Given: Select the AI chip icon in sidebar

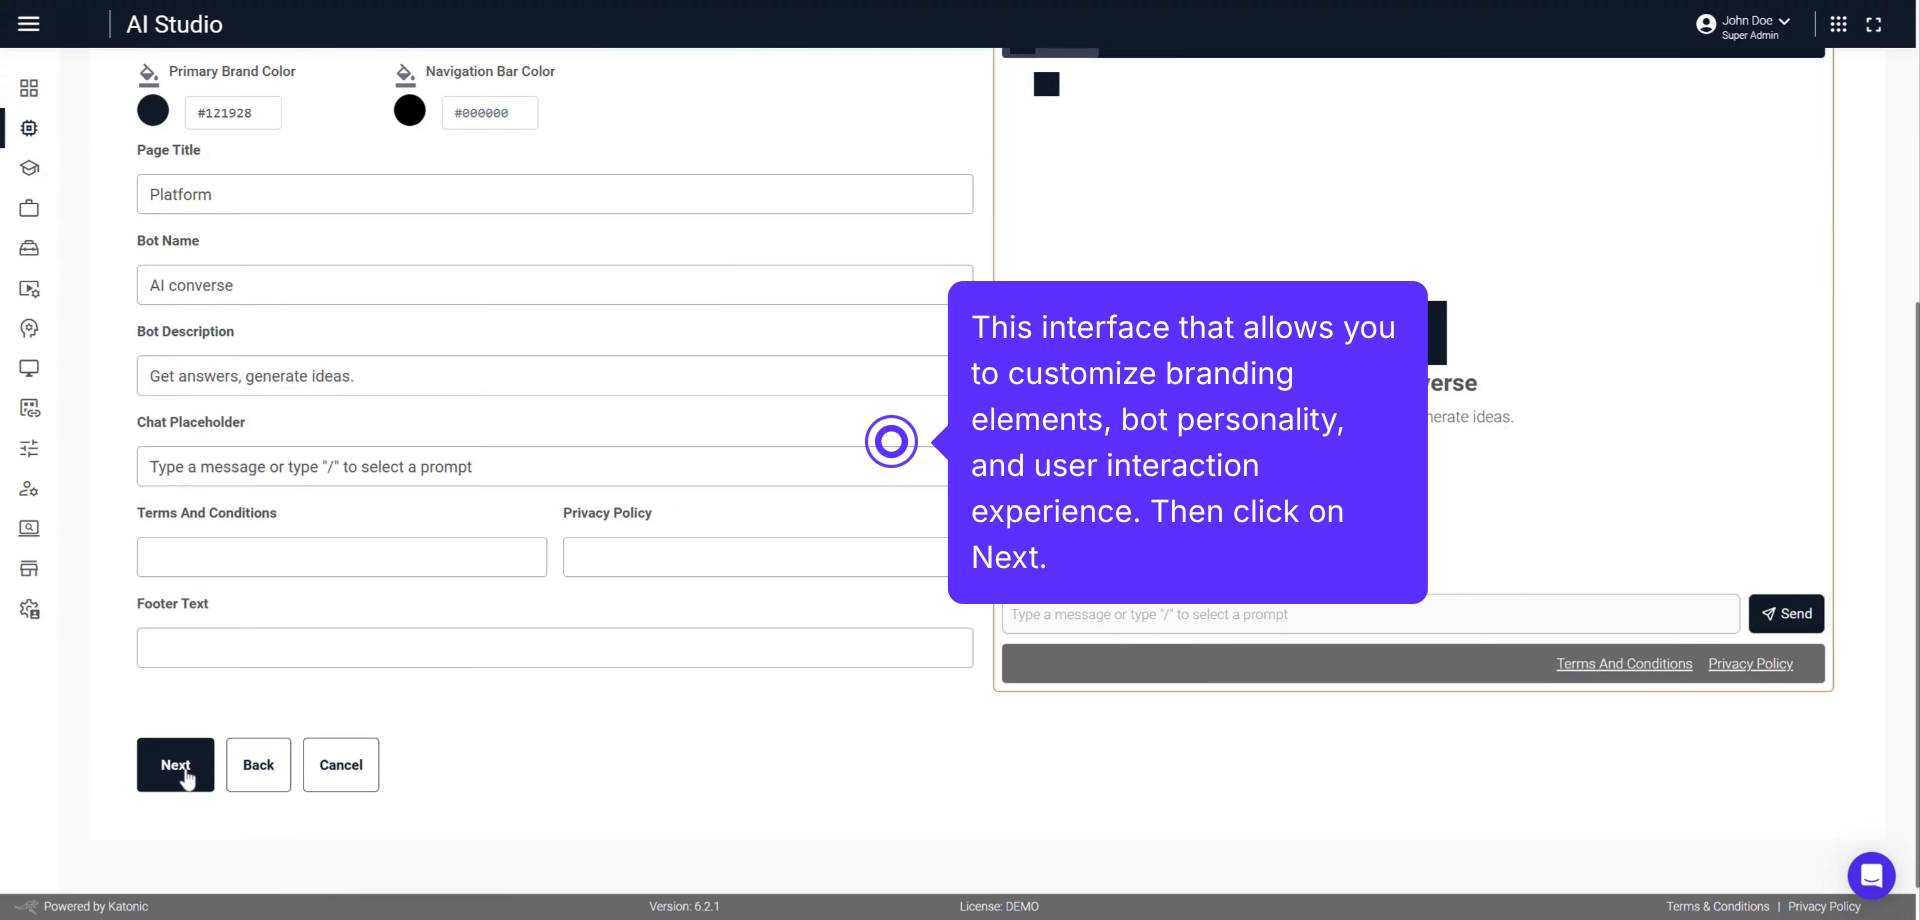Looking at the screenshot, I should [30, 128].
